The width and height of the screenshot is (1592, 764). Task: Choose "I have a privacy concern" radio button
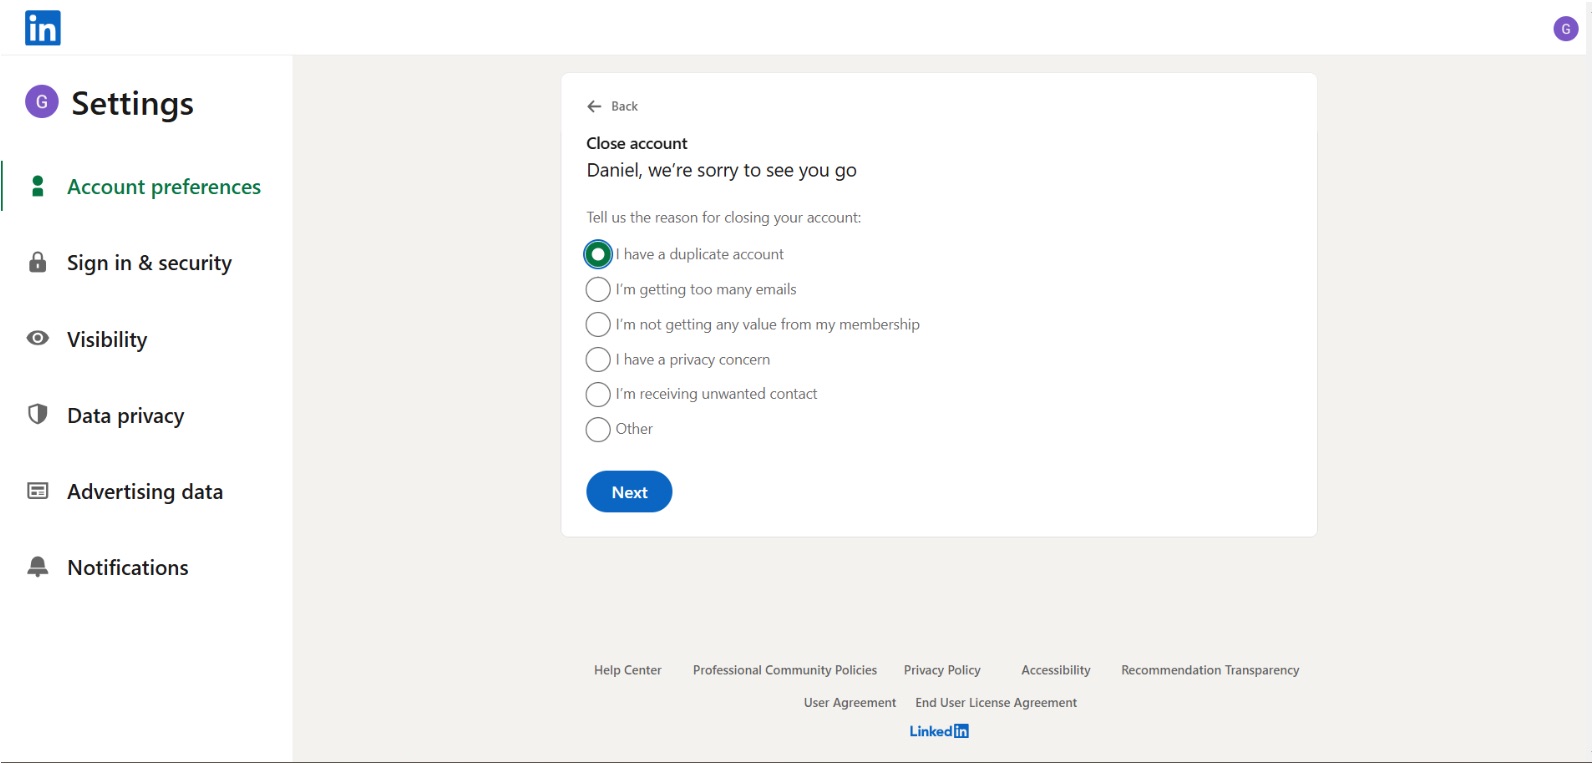598,360
